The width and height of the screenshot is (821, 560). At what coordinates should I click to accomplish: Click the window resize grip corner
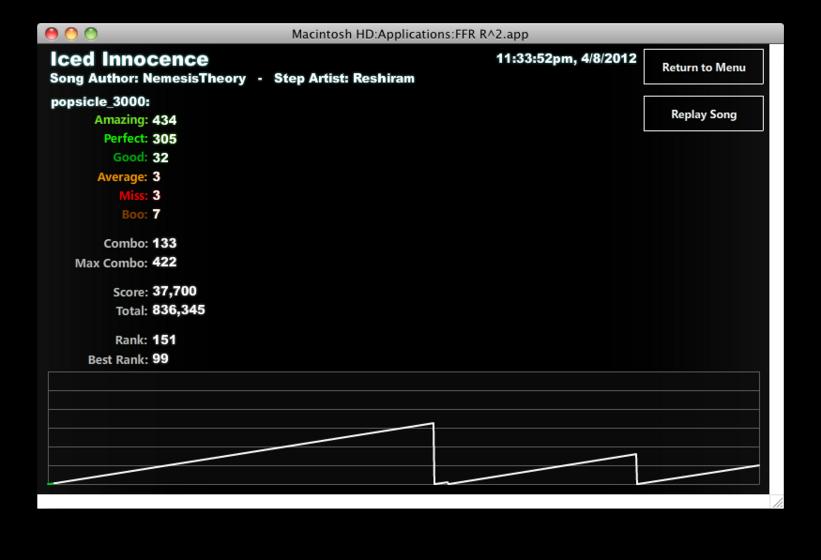coord(778,502)
